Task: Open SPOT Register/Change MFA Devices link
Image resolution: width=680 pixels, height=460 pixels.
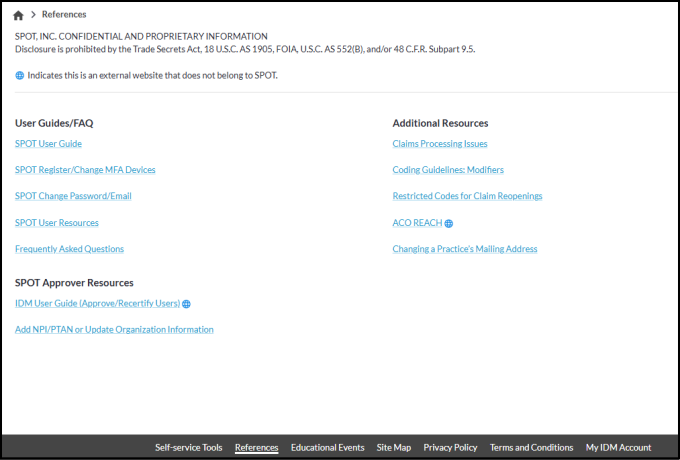Action: [x=85, y=170]
